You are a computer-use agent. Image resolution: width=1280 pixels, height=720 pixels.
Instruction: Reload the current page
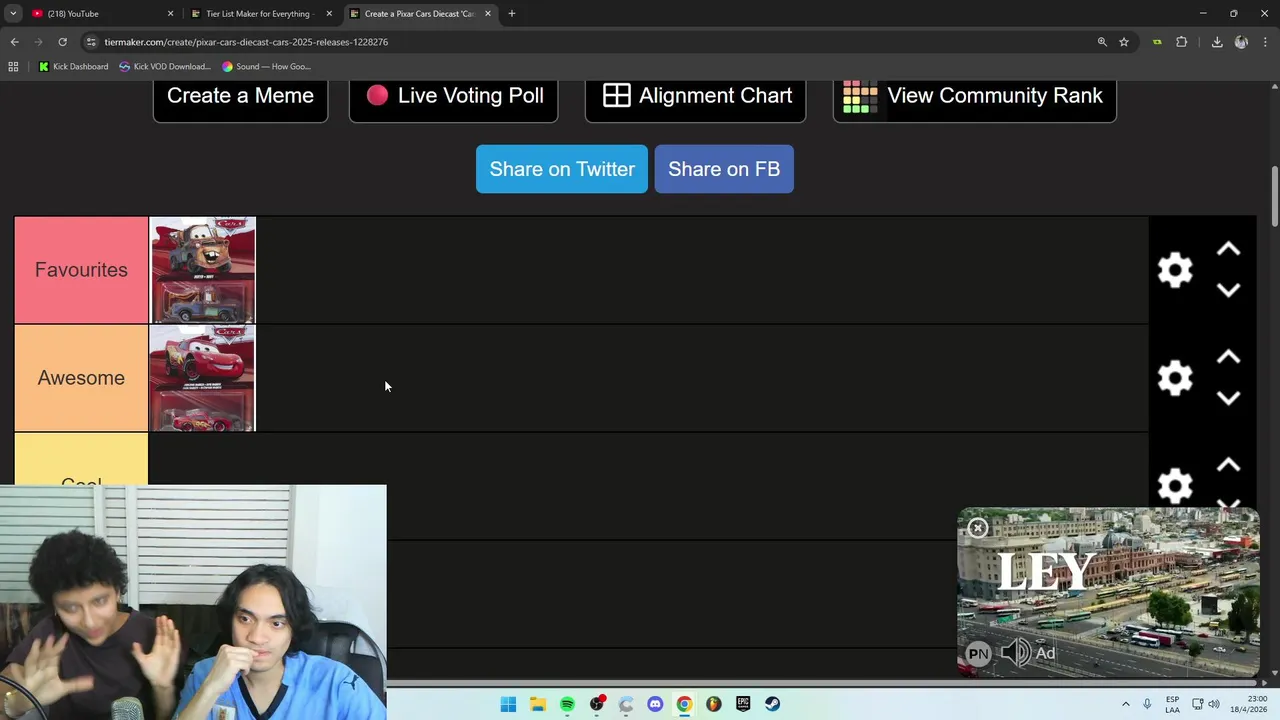[62, 42]
